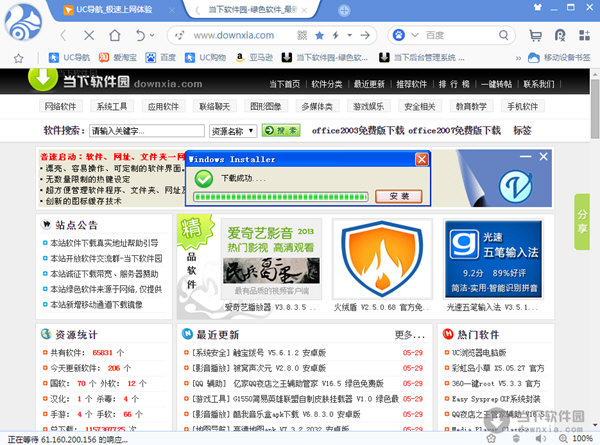The image size is (600, 445).
Task: Click the go arrow in address bar
Action: pos(365,36)
